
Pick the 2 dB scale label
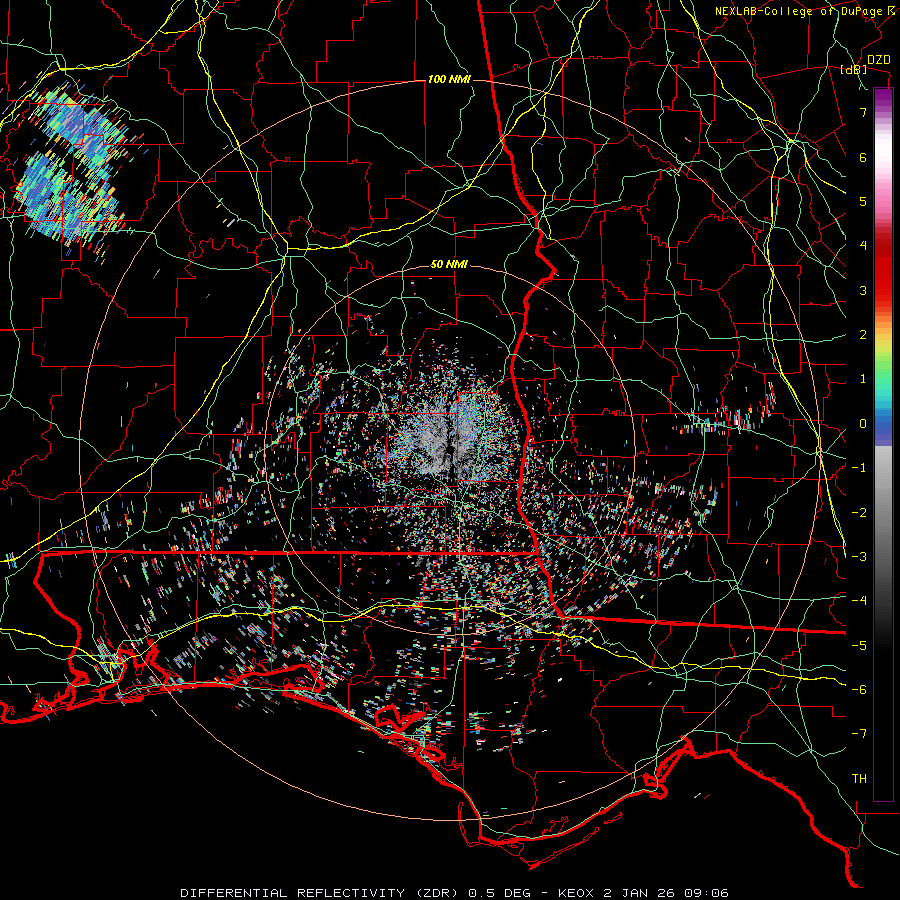[863, 335]
